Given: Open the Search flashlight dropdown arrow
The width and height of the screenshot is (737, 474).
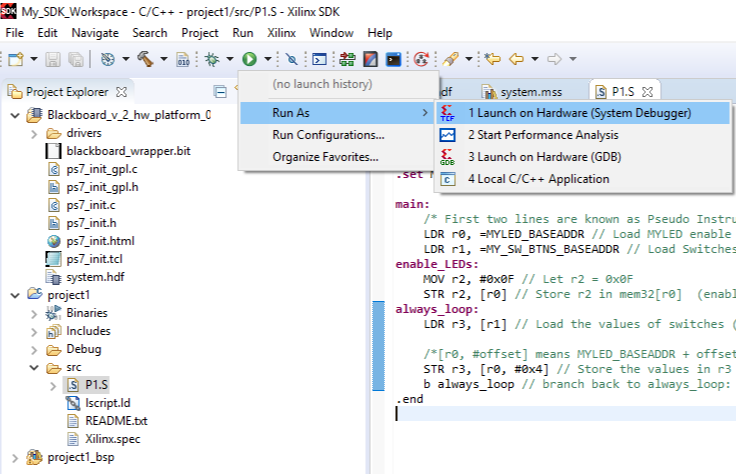Looking at the screenshot, I should click(469, 59).
